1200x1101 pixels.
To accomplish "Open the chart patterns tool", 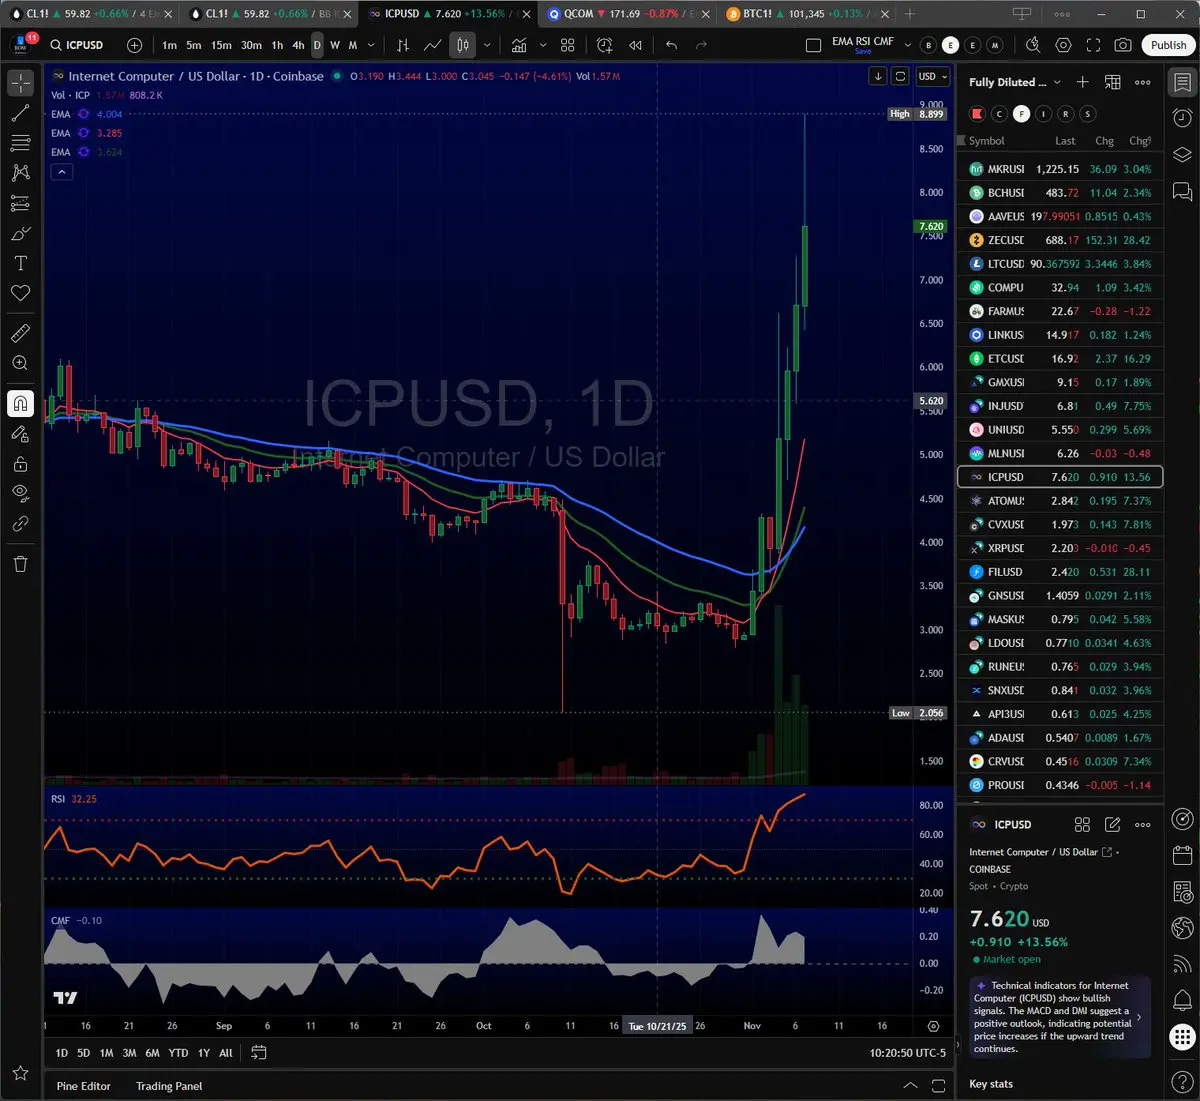I will point(20,174).
